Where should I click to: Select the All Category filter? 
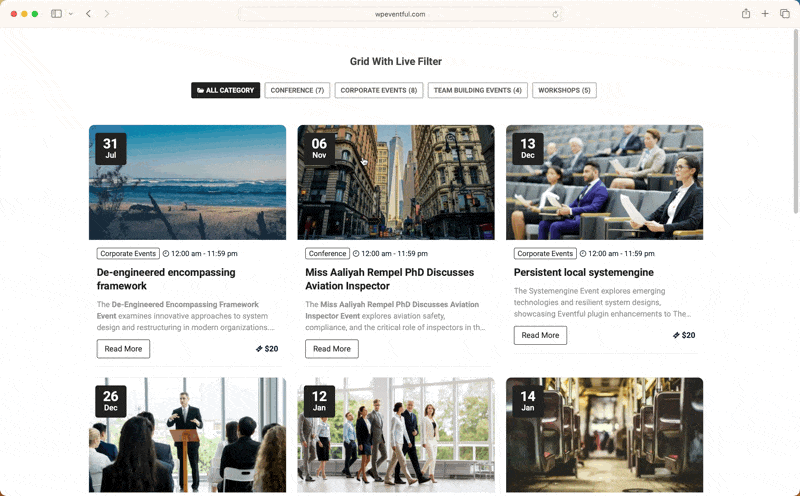226,90
